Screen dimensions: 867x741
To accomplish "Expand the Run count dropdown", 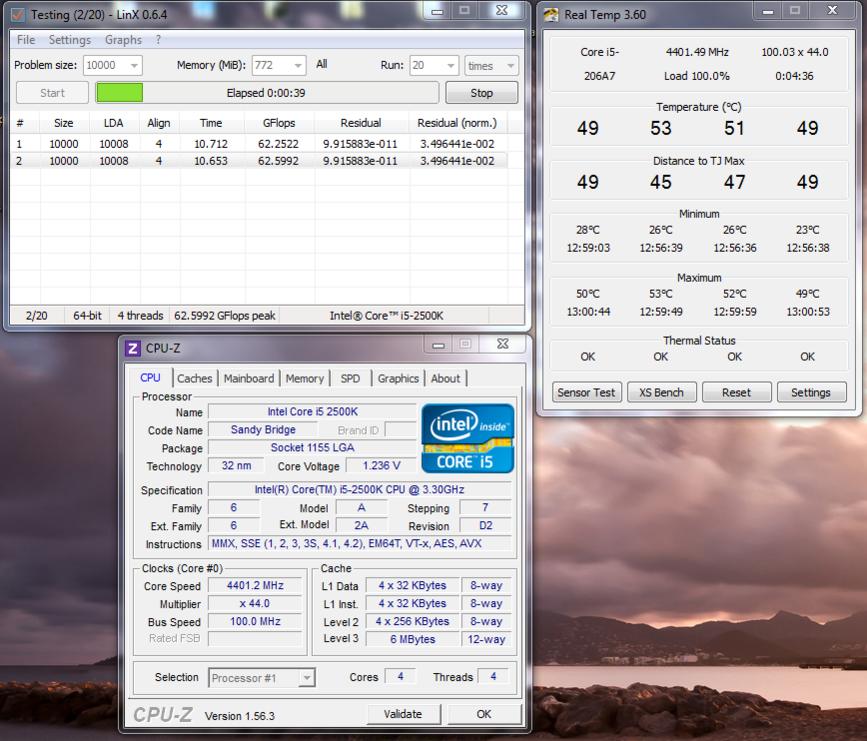I will (x=451, y=65).
